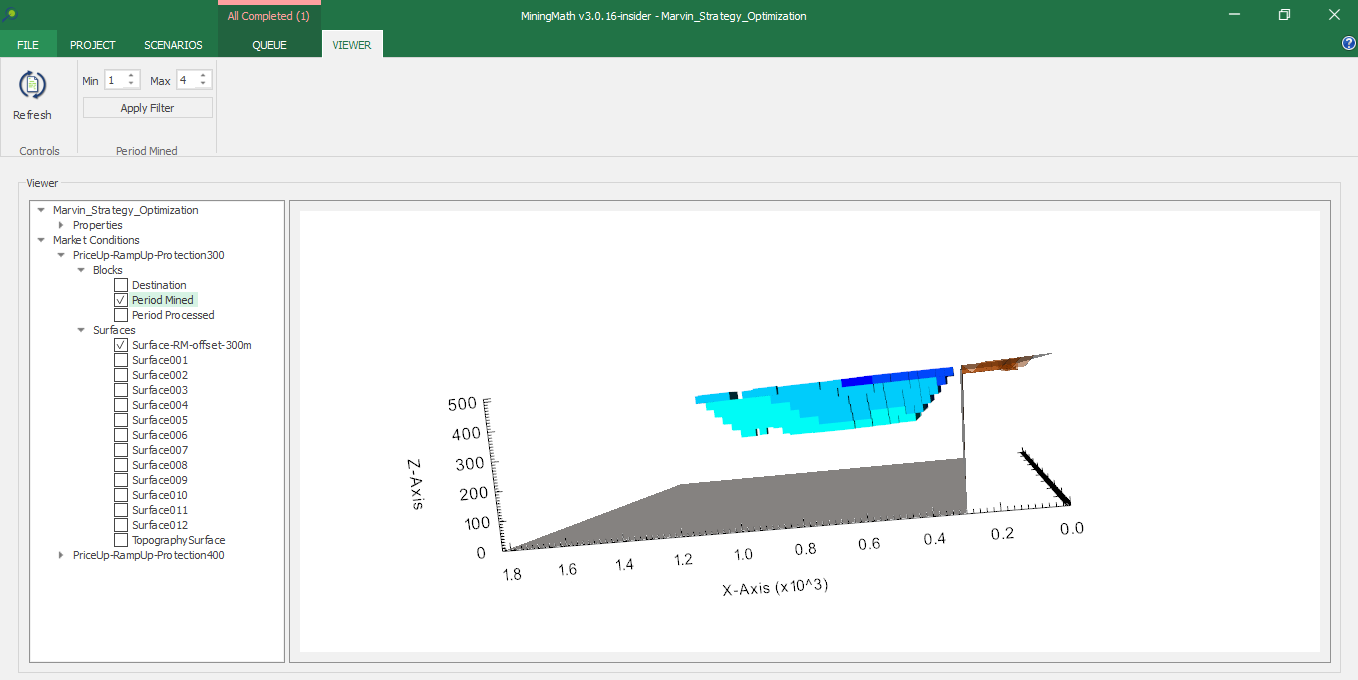1358x680 pixels.
Task: Enable the Destination blocks checkbox
Action: (121, 285)
